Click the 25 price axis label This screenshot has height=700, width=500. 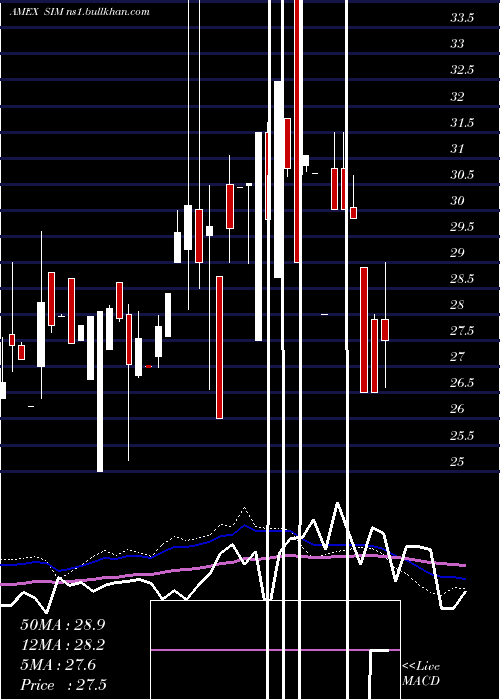tap(457, 461)
